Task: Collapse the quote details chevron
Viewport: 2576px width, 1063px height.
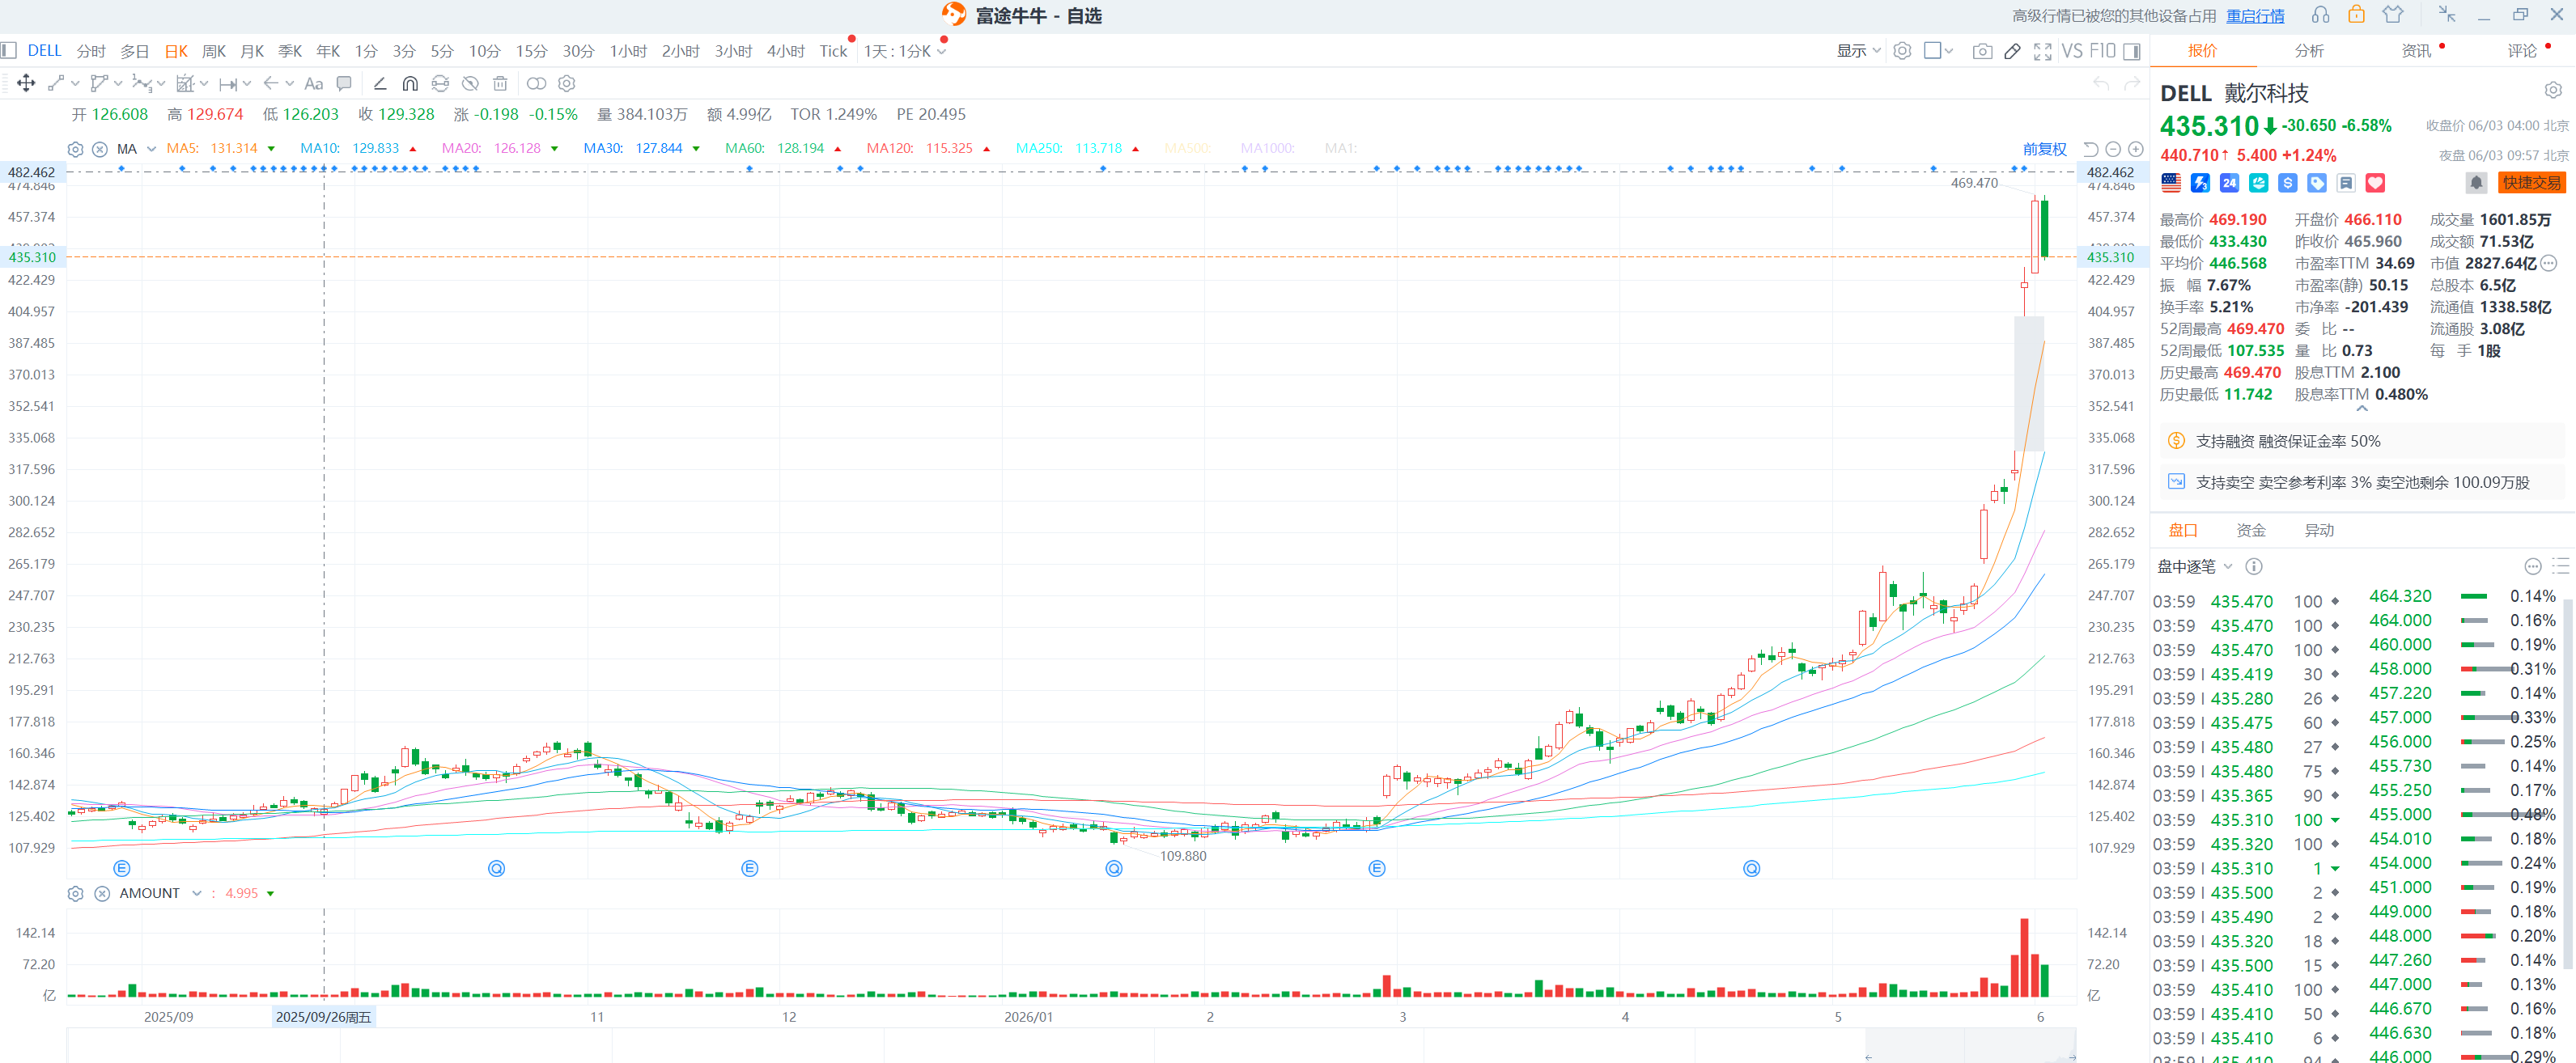Action: pos(2362,408)
